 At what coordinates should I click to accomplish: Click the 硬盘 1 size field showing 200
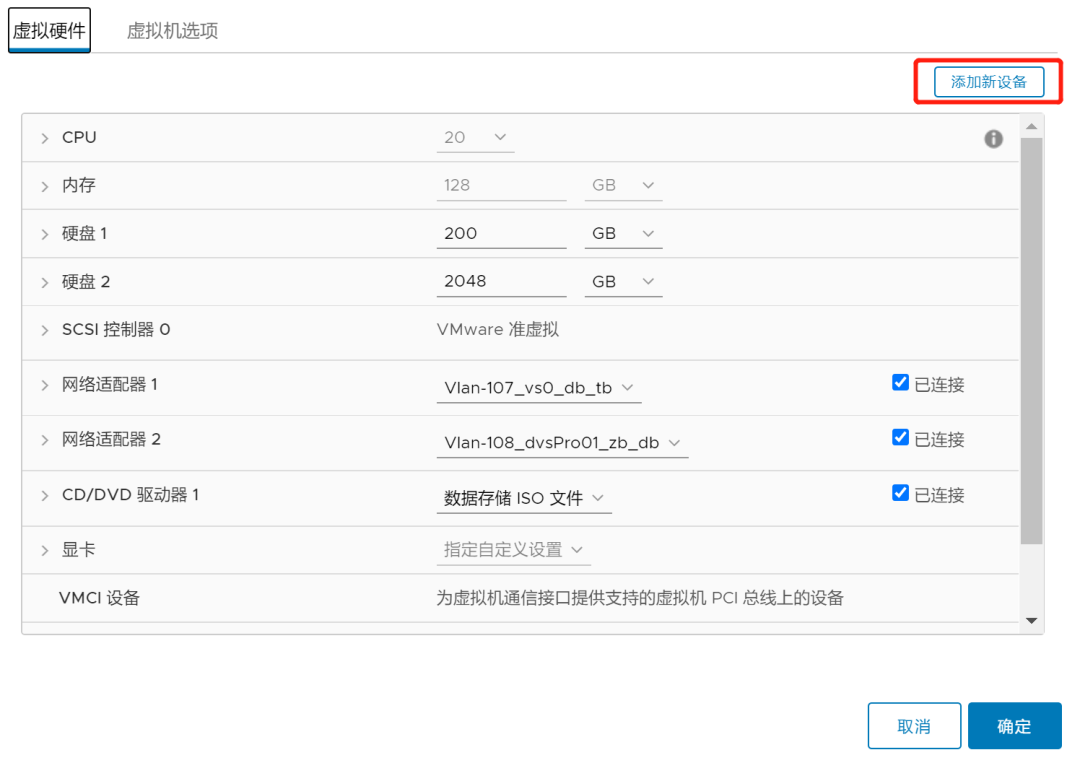(x=501, y=233)
